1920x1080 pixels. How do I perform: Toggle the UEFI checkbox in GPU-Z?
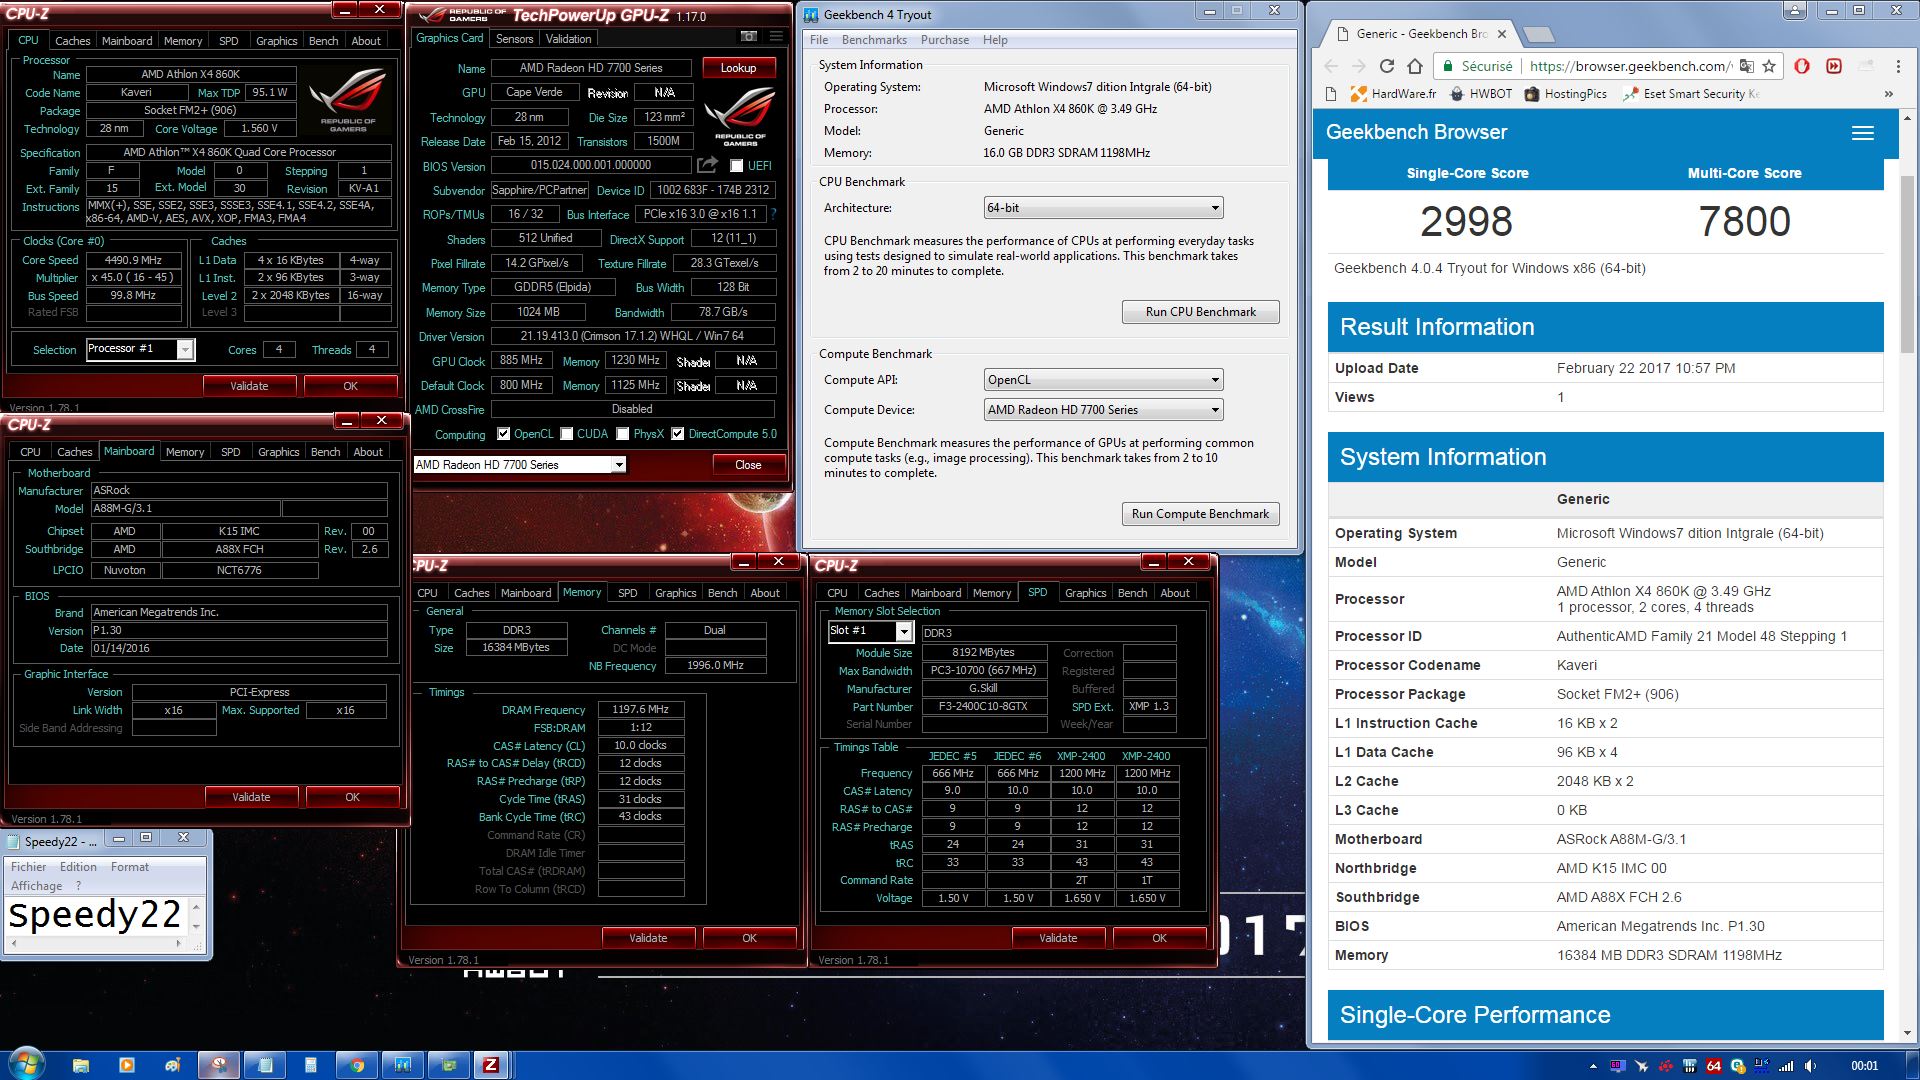pyautogui.click(x=737, y=166)
